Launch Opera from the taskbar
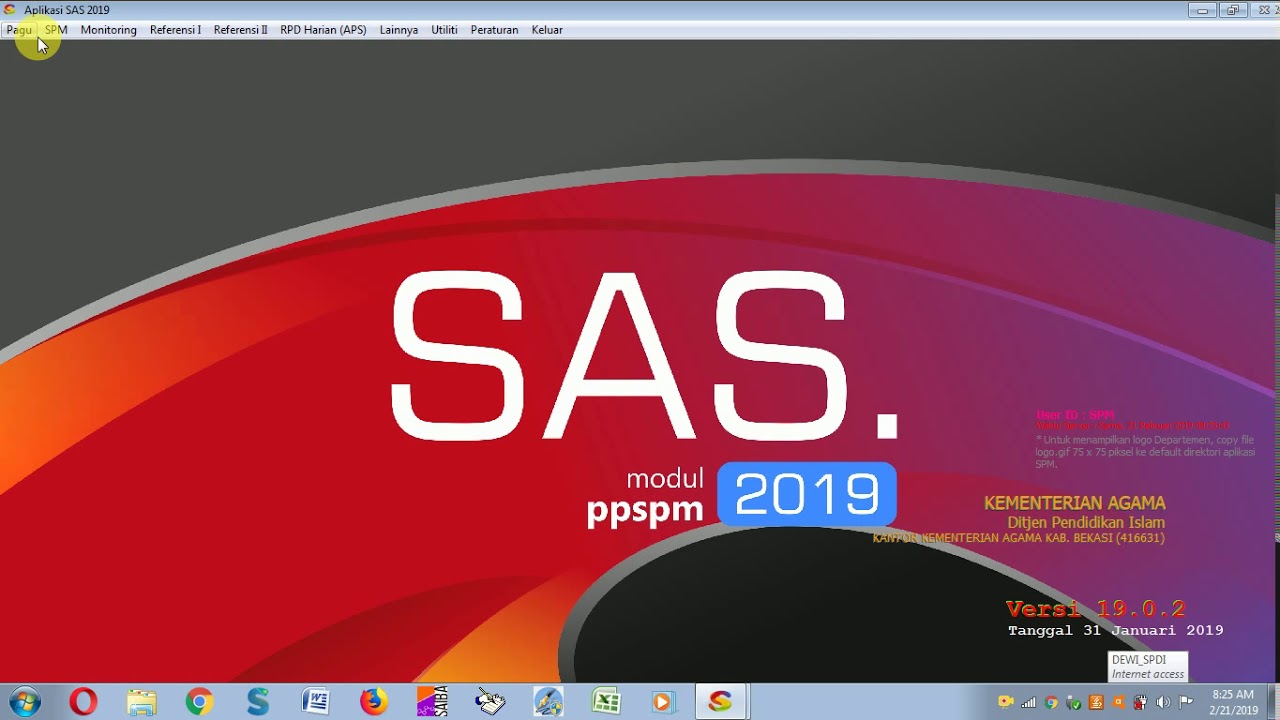1280x720 pixels. (x=83, y=702)
